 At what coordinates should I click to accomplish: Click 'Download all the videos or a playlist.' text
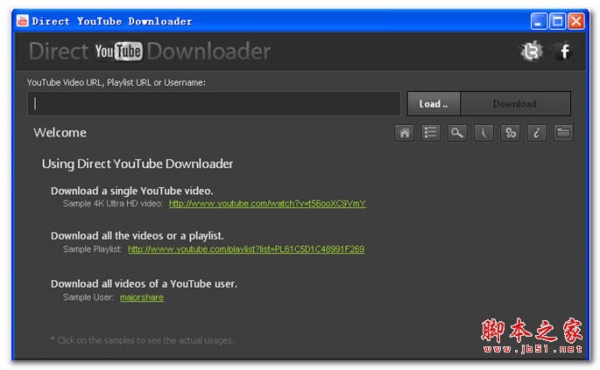[137, 236]
